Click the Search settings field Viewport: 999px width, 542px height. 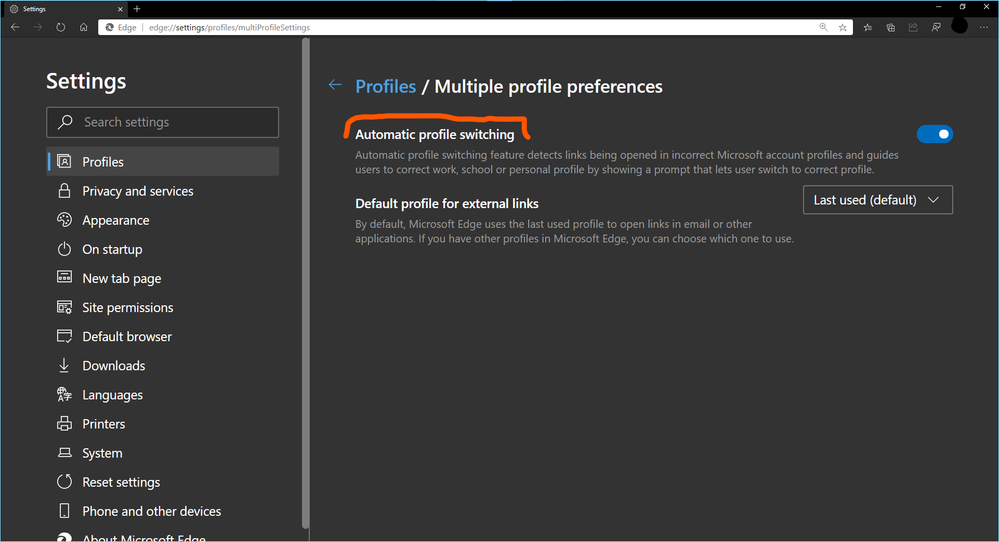tap(162, 122)
